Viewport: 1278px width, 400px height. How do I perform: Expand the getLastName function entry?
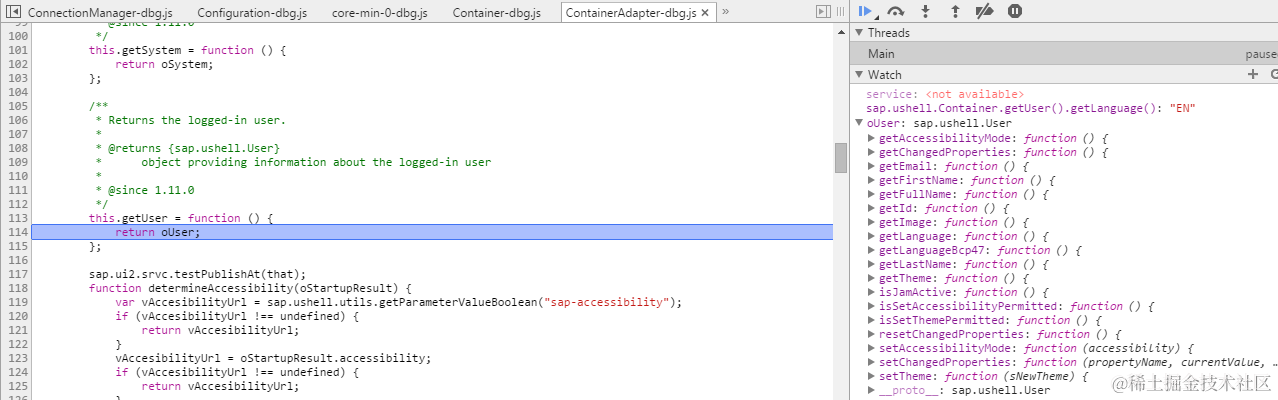coord(872,264)
